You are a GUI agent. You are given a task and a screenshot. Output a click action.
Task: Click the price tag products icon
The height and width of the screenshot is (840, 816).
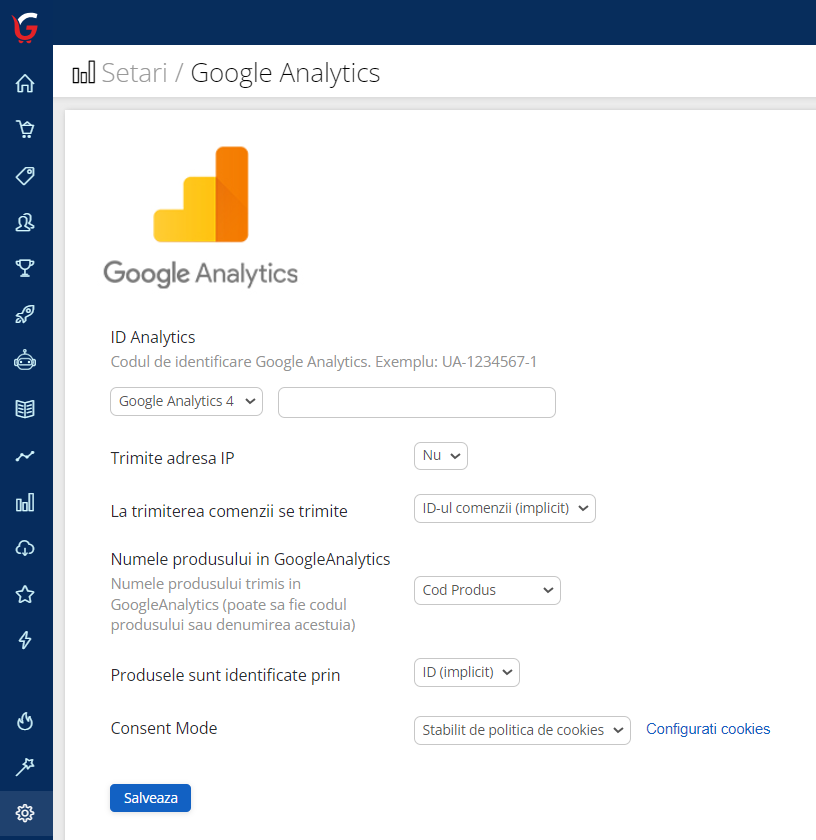25,177
